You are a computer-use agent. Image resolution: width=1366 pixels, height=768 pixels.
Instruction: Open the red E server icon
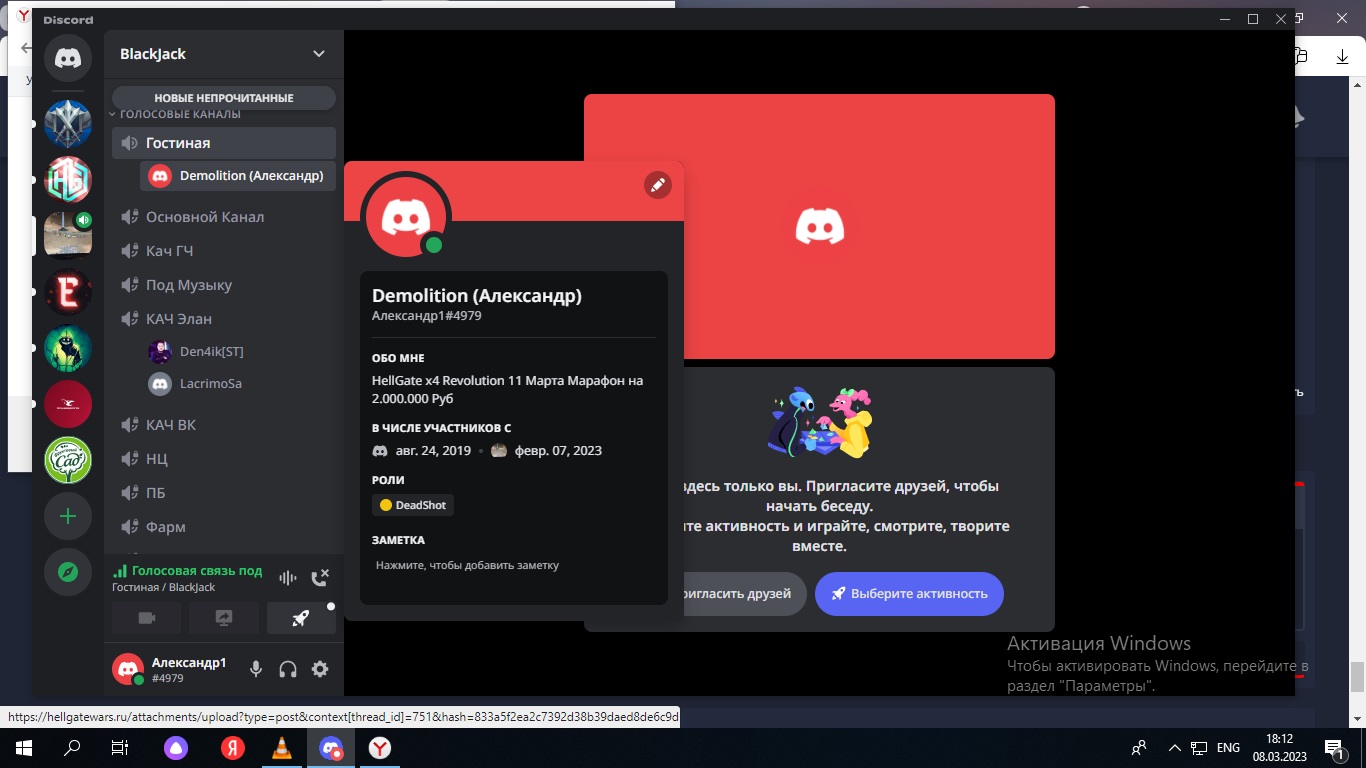tap(68, 292)
